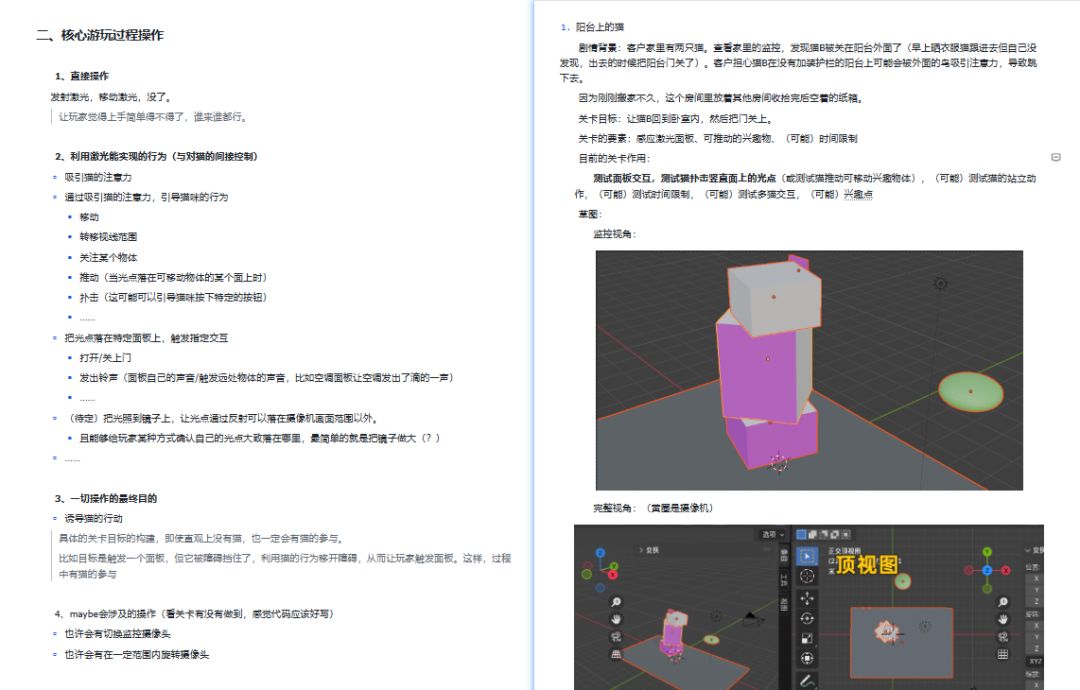Click the heading '二、核心游玩过程操作'
The width and height of the screenshot is (1080, 690).
pyautogui.click(x=100, y=35)
